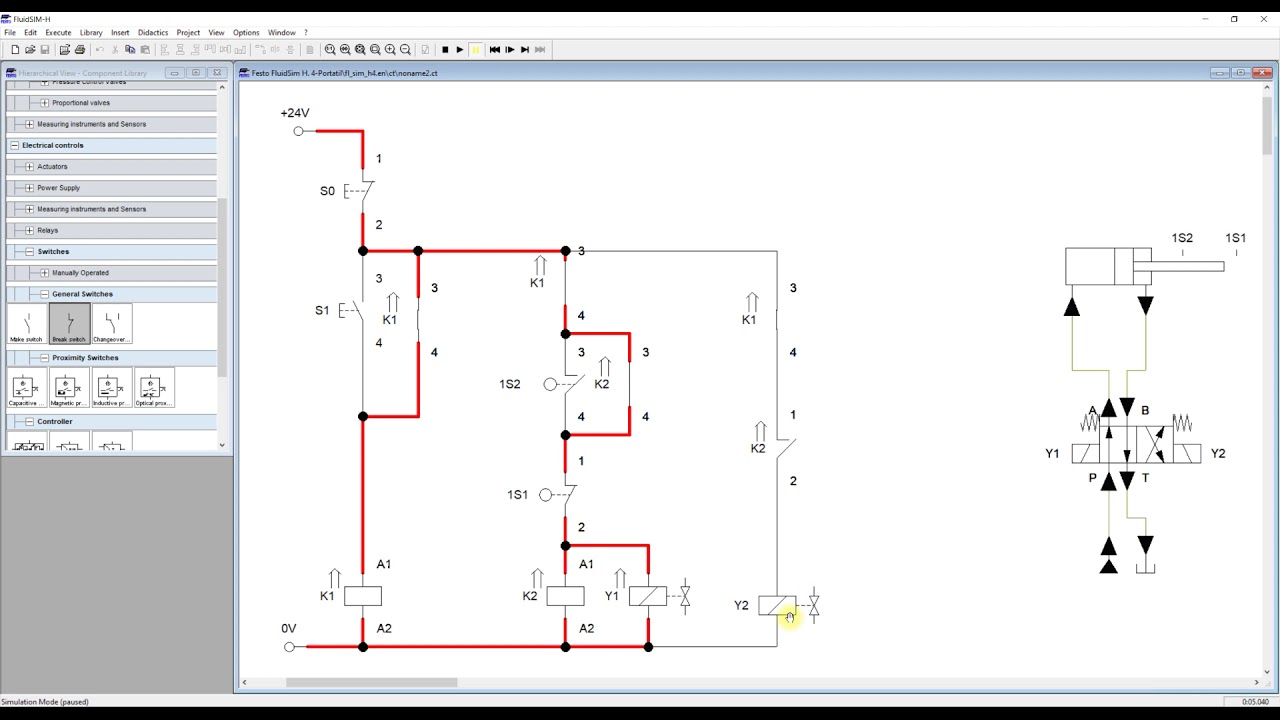Click the New file icon

(x=15, y=50)
